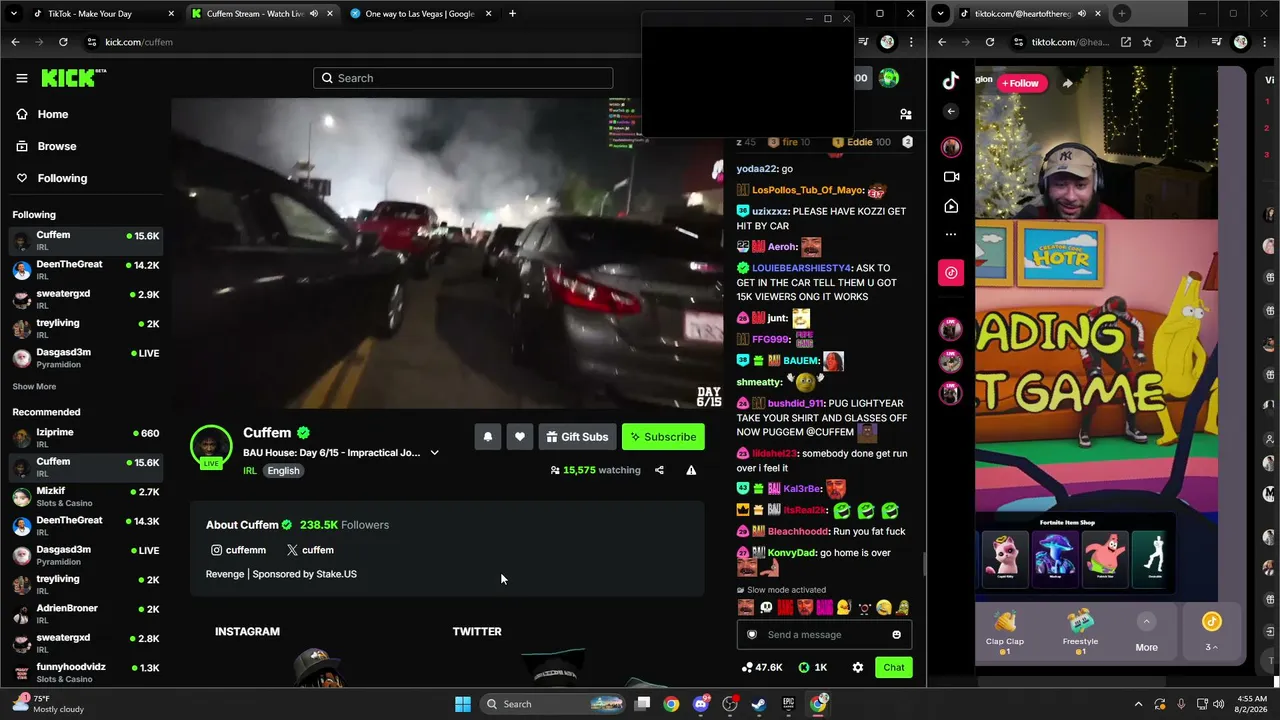Image resolution: width=1280 pixels, height=720 pixels.
Task: Open Epic Games Launcher from taskbar
Action: 788,704
